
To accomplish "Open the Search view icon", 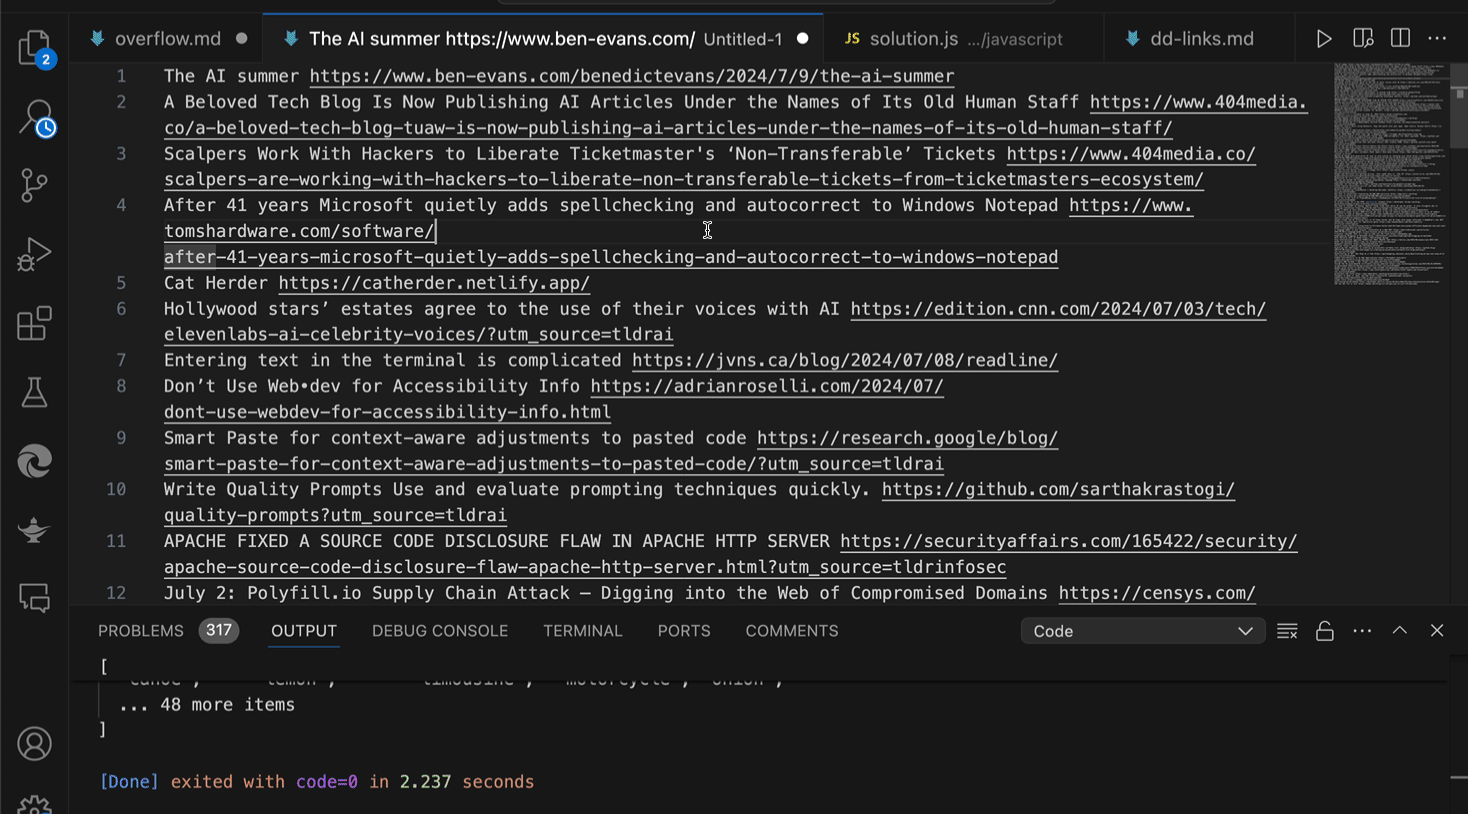I will [x=35, y=117].
